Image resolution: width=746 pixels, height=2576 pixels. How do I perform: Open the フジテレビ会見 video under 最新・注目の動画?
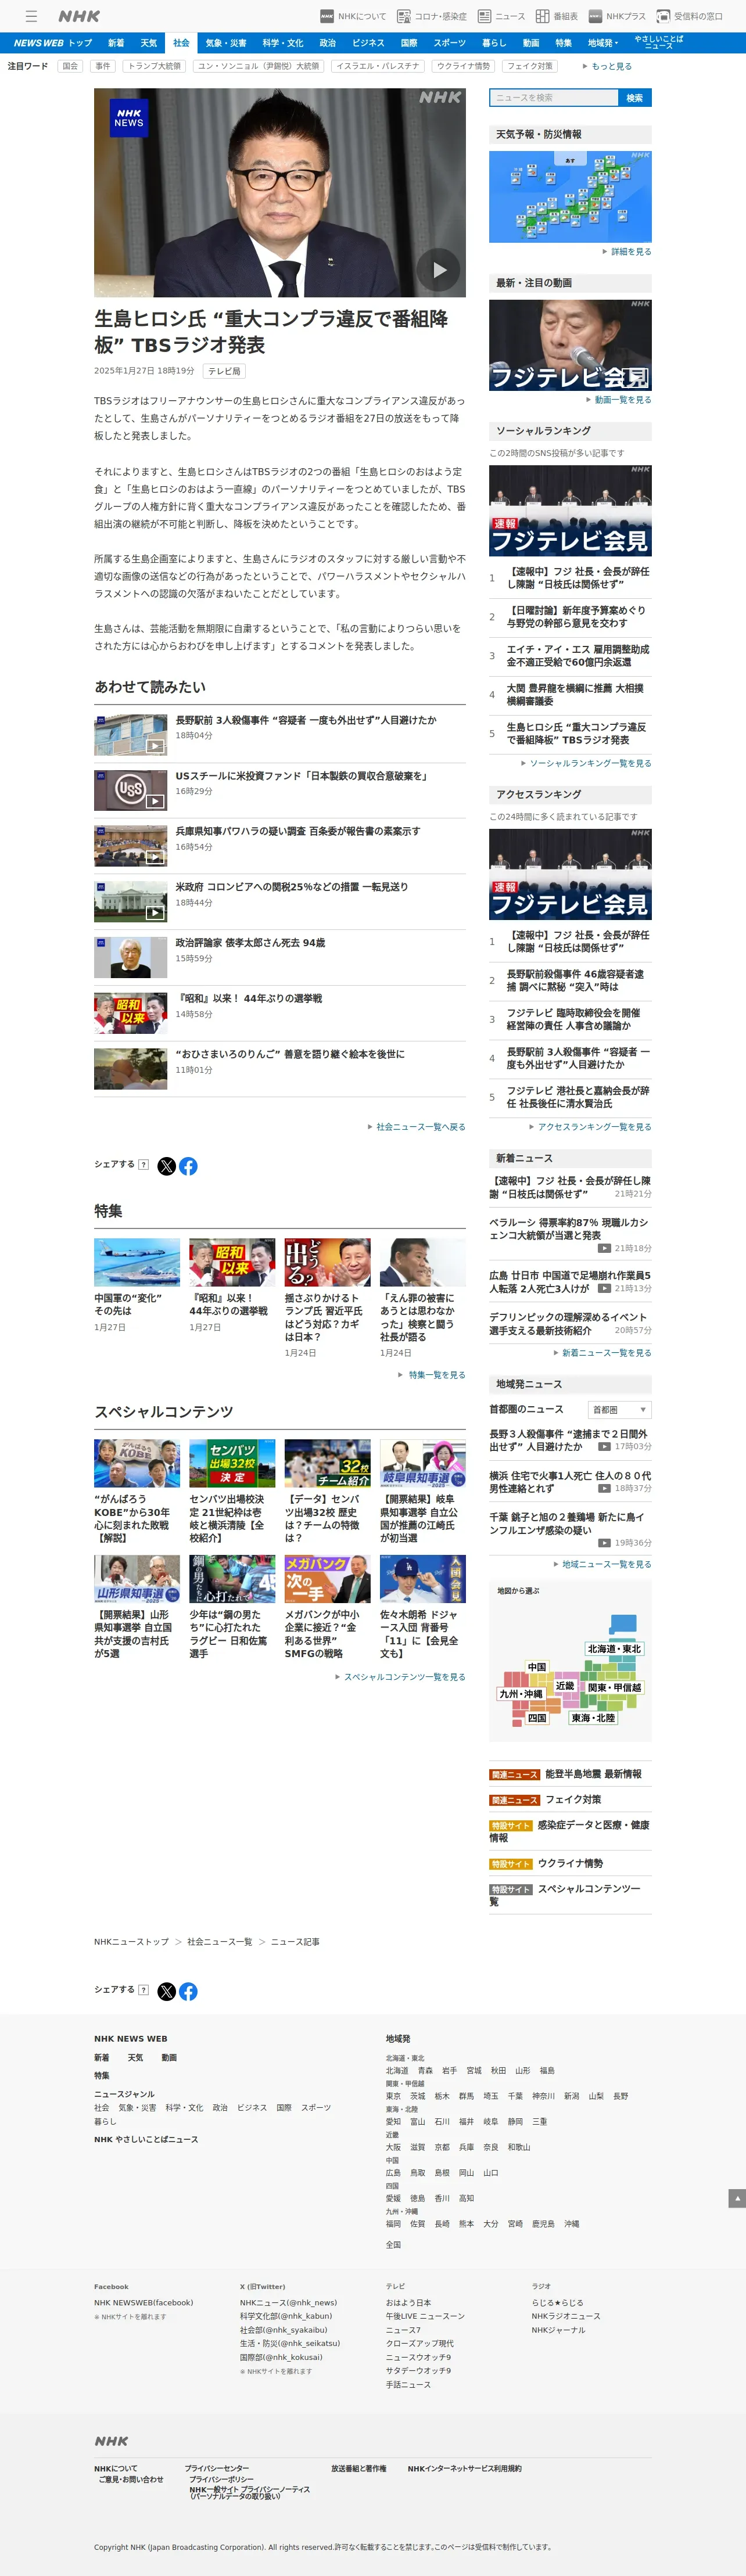pos(570,344)
